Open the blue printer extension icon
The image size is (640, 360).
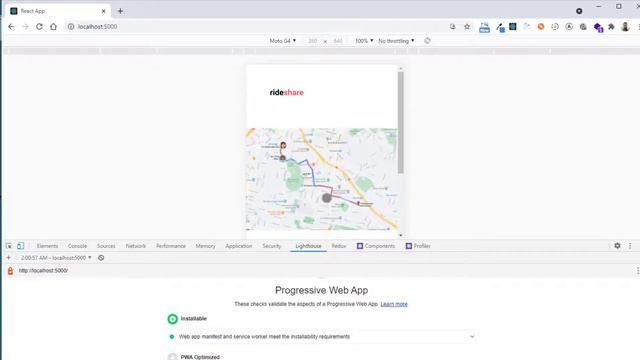tap(484, 27)
